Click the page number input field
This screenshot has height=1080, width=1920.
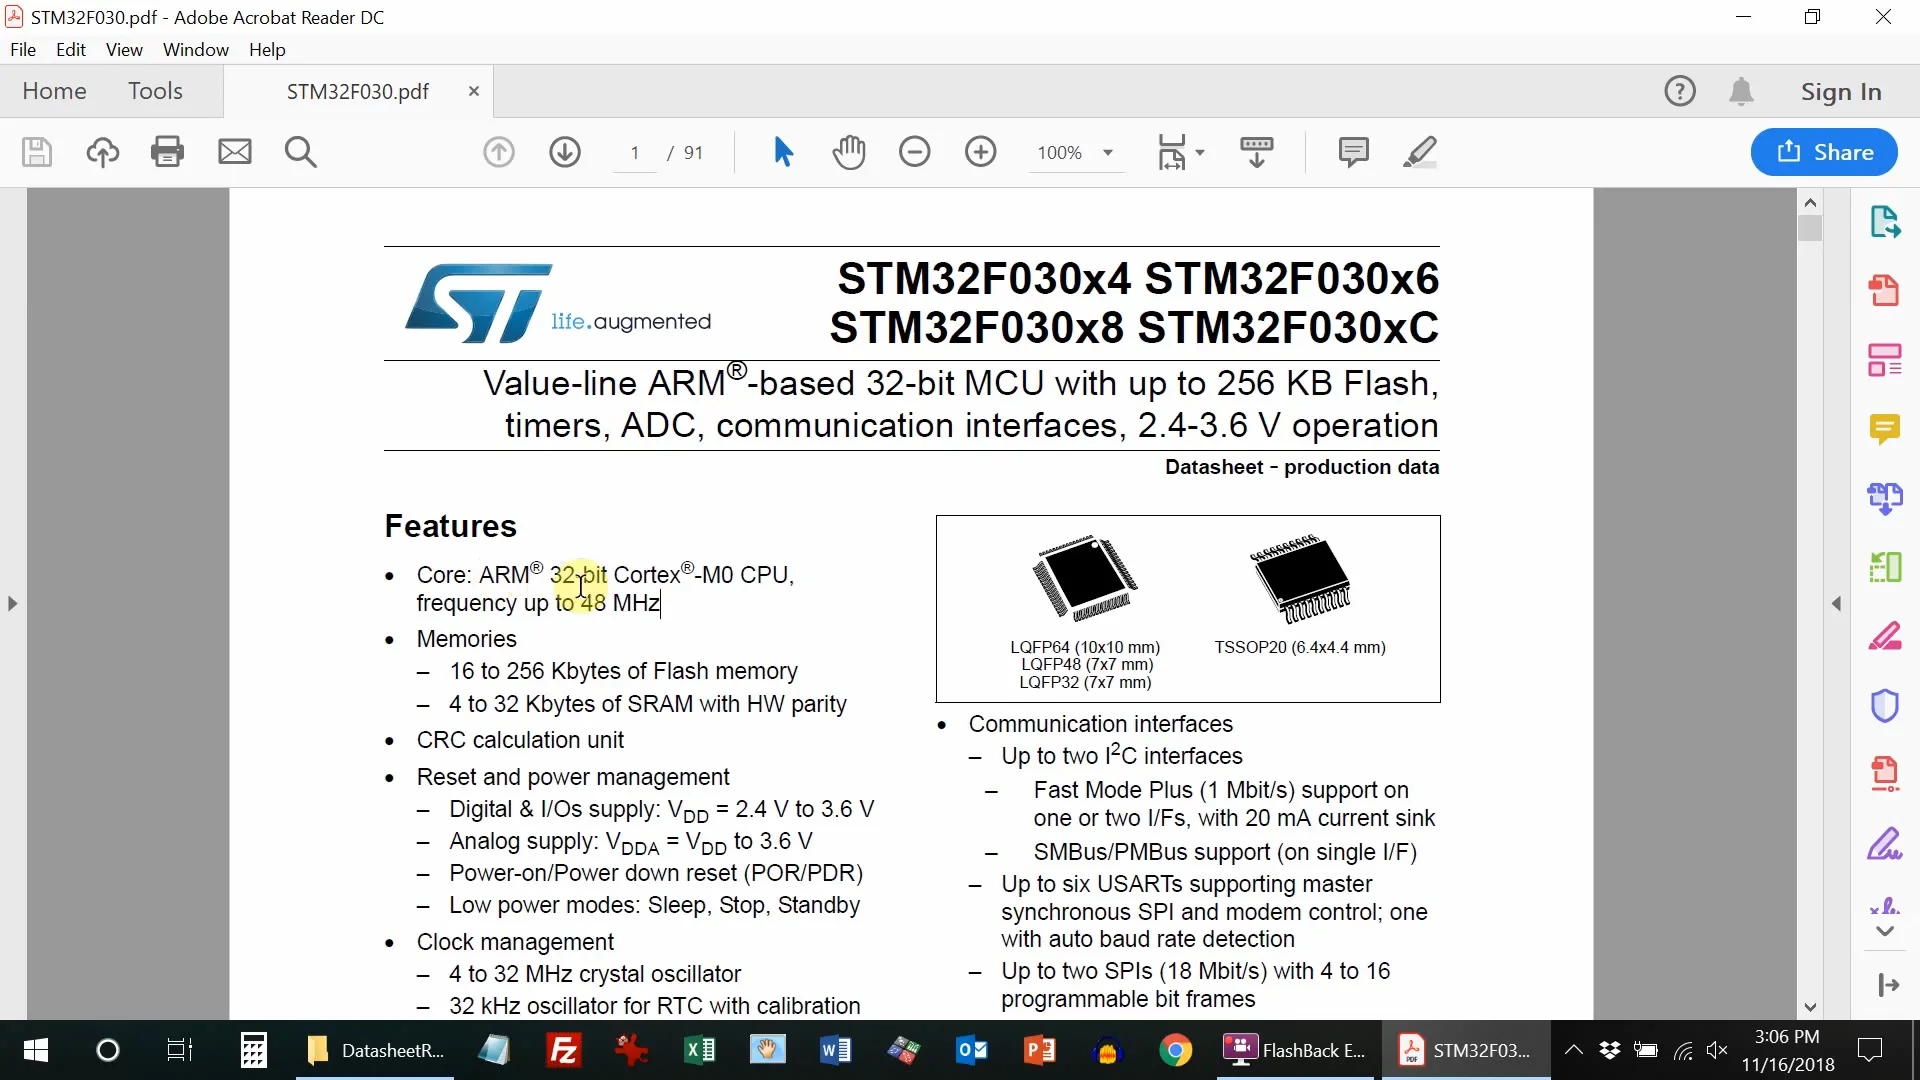click(x=635, y=153)
